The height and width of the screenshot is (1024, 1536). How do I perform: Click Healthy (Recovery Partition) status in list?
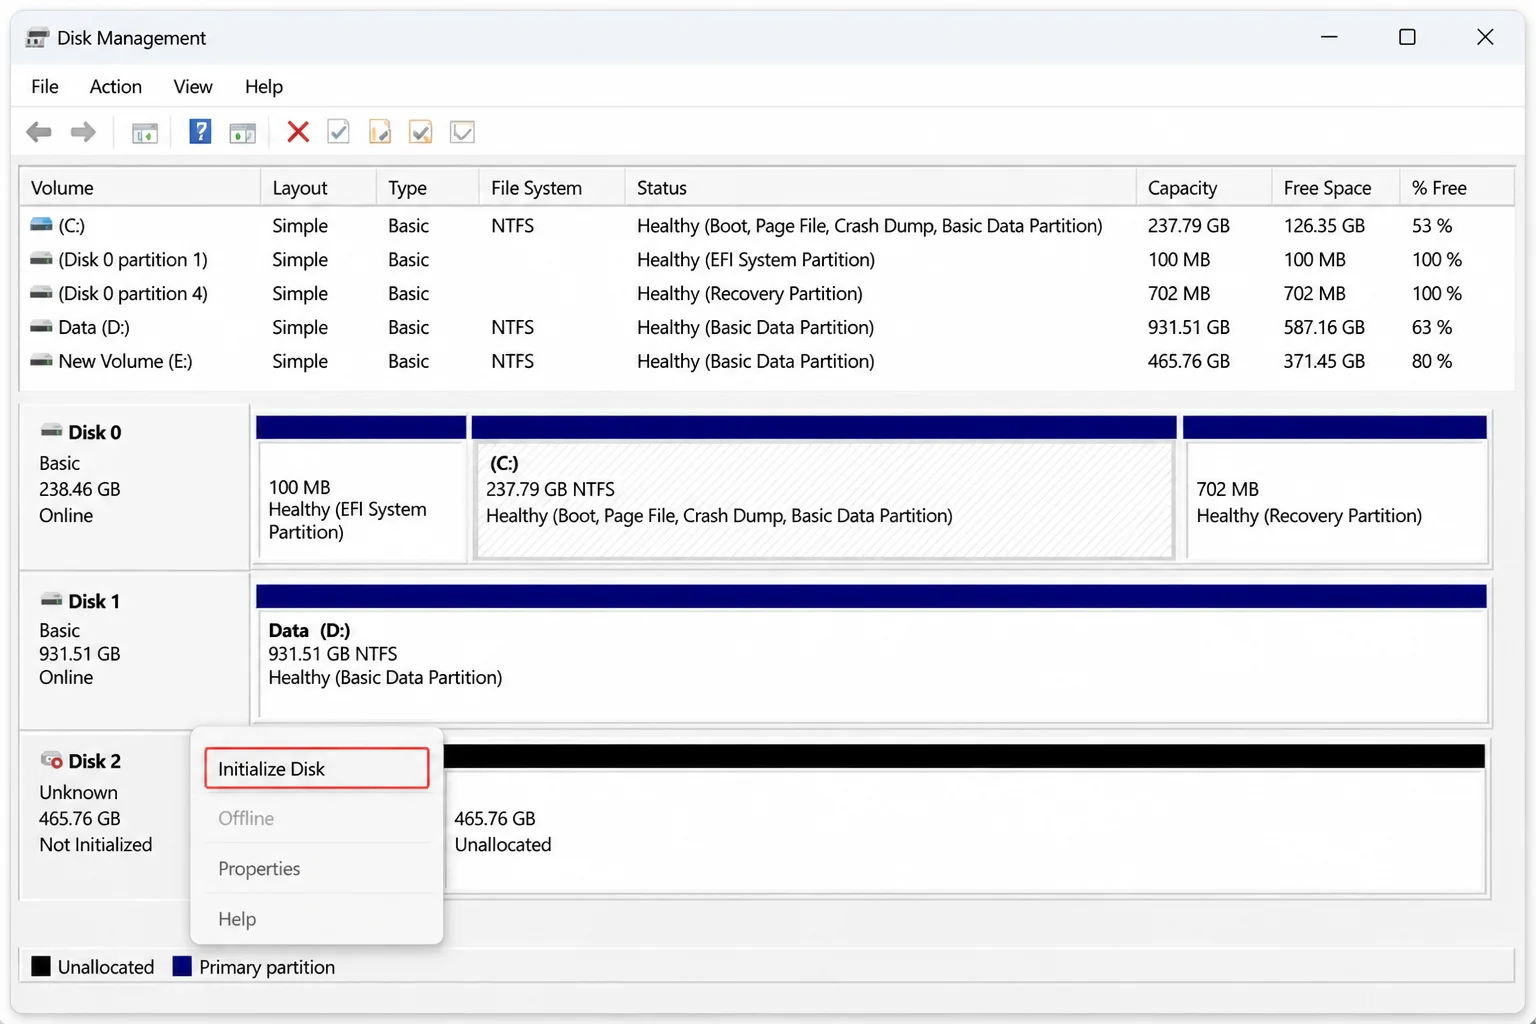tap(750, 294)
